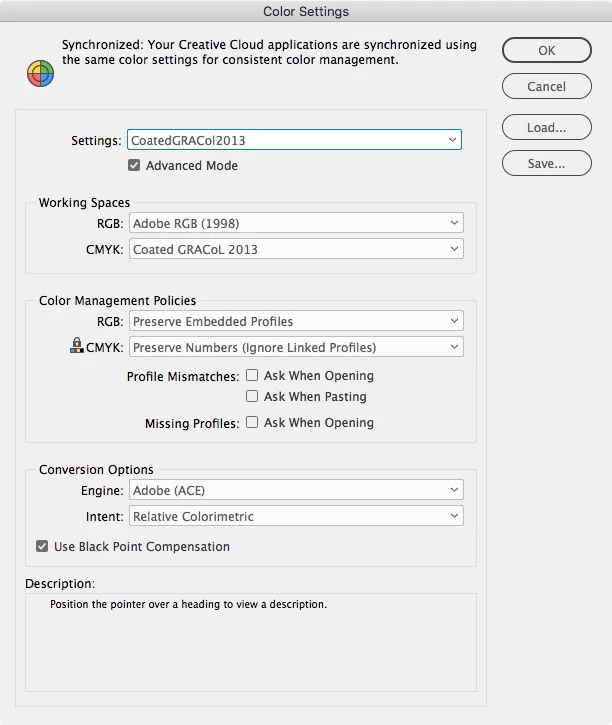This screenshot has width=612, height=725.
Task: Click the Description text box
Action: 251,643
